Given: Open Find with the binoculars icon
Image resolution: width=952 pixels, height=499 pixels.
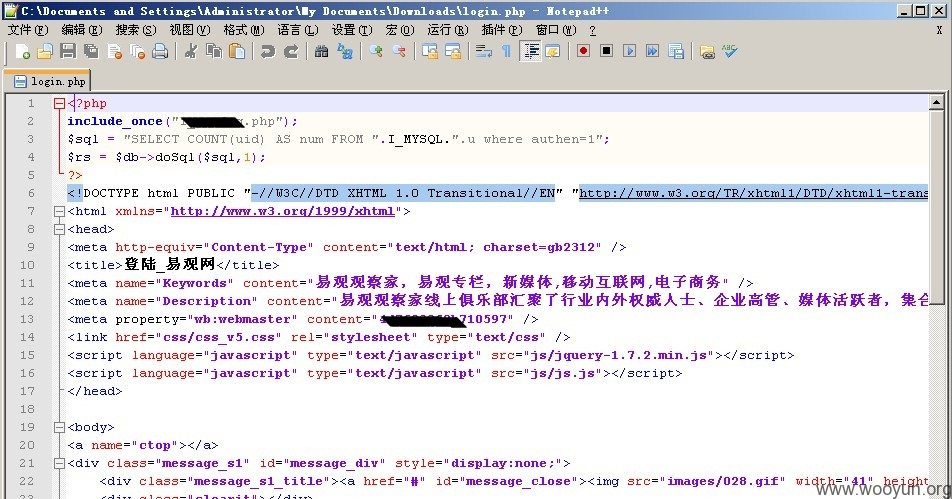Looking at the screenshot, I should click(321, 52).
